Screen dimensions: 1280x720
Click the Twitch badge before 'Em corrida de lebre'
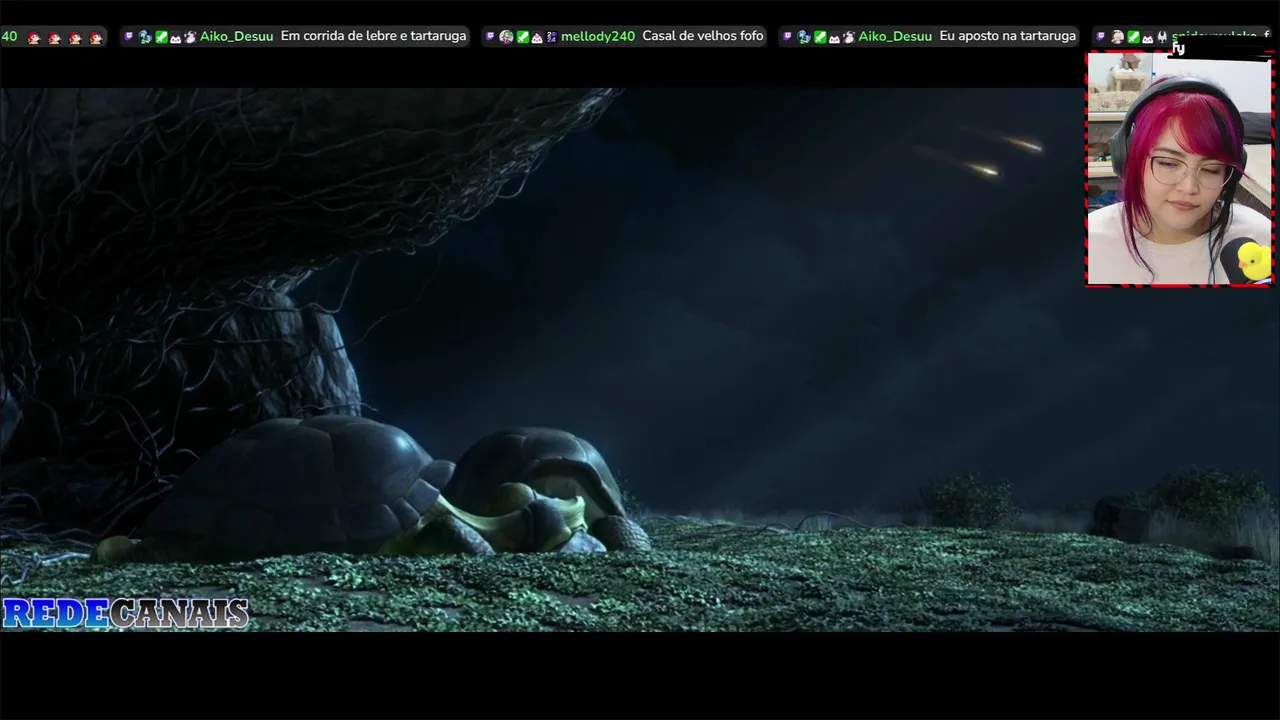tap(128, 36)
